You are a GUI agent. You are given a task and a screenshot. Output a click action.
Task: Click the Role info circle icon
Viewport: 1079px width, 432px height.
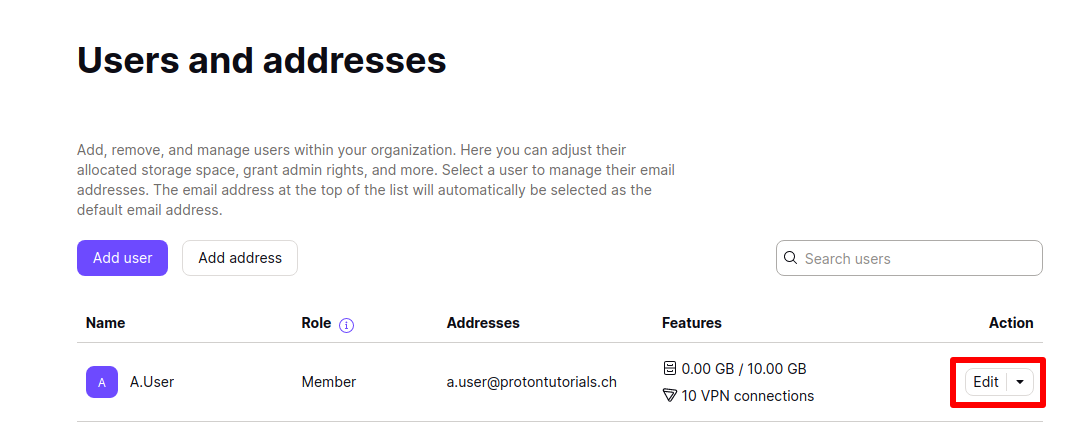click(x=347, y=325)
